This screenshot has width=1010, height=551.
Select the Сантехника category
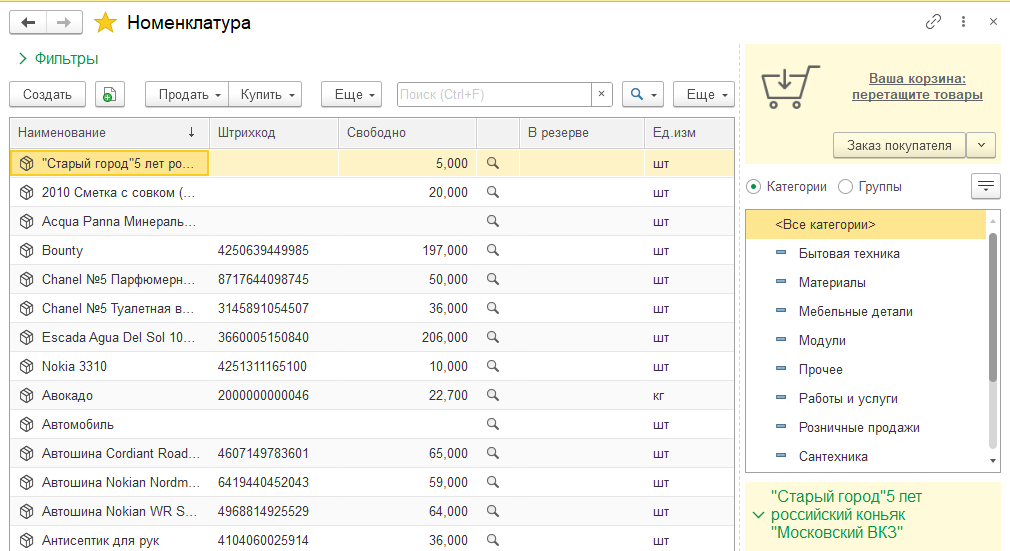click(x=833, y=456)
